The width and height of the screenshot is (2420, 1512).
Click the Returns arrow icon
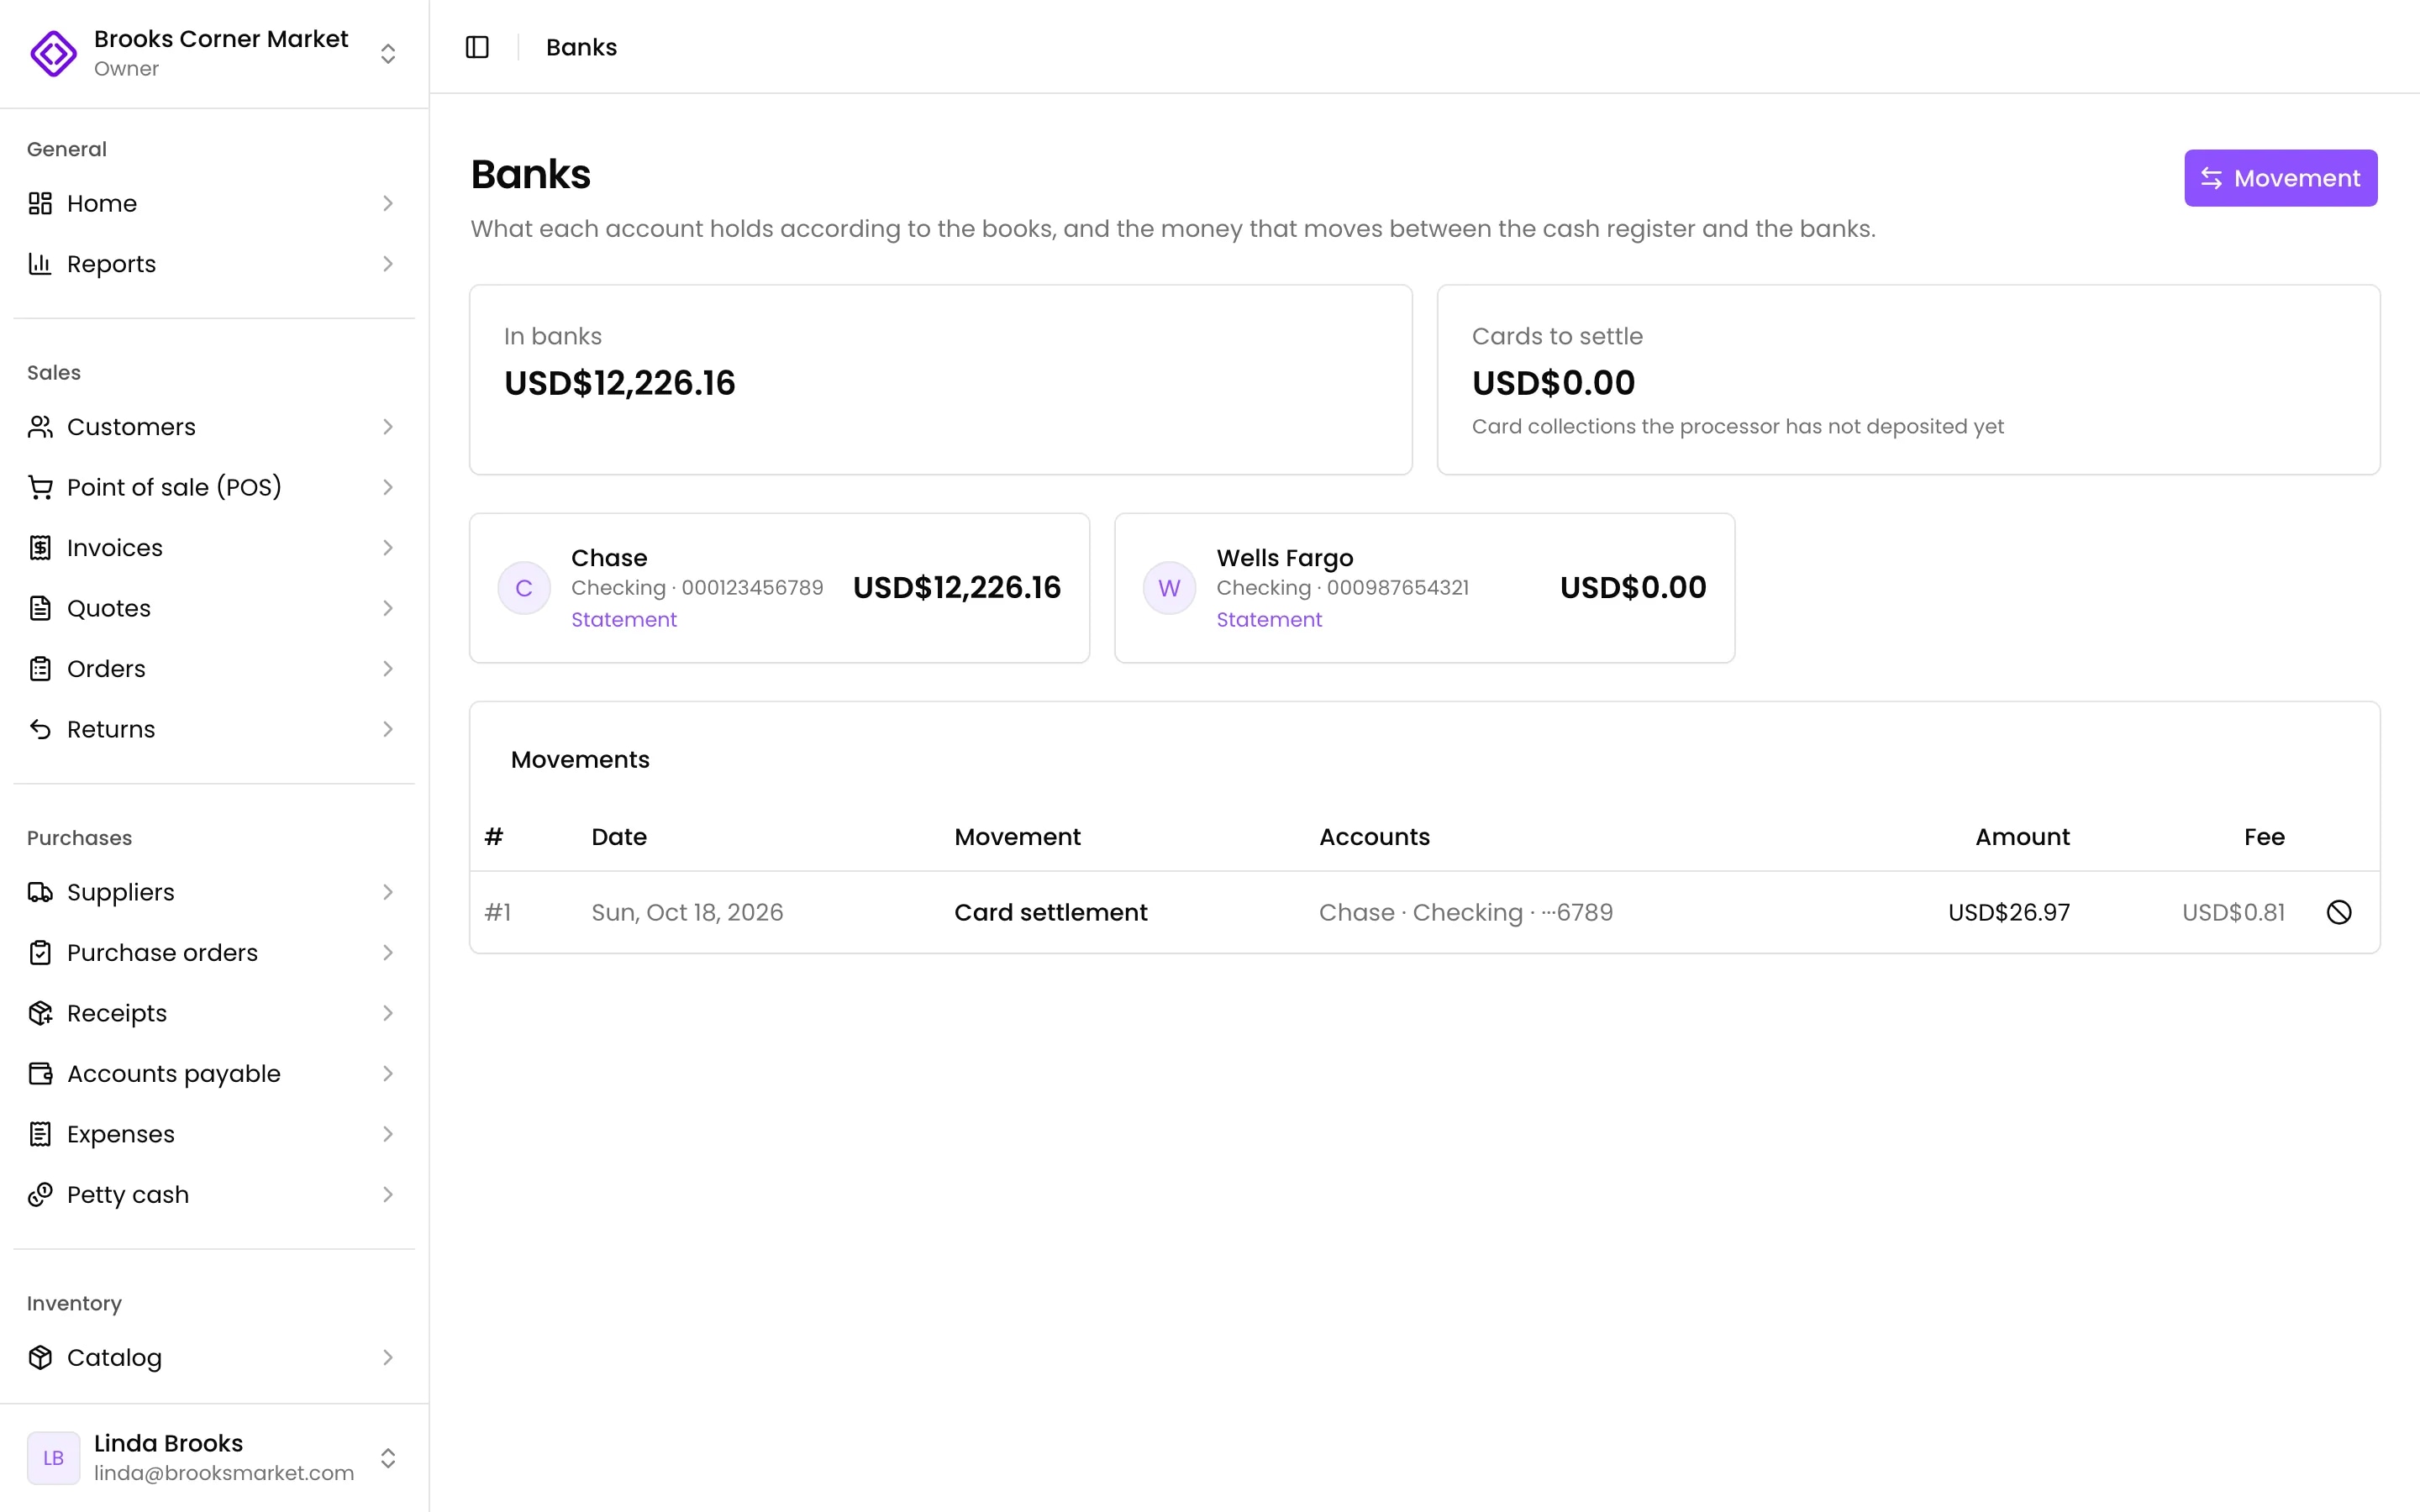[x=40, y=729]
